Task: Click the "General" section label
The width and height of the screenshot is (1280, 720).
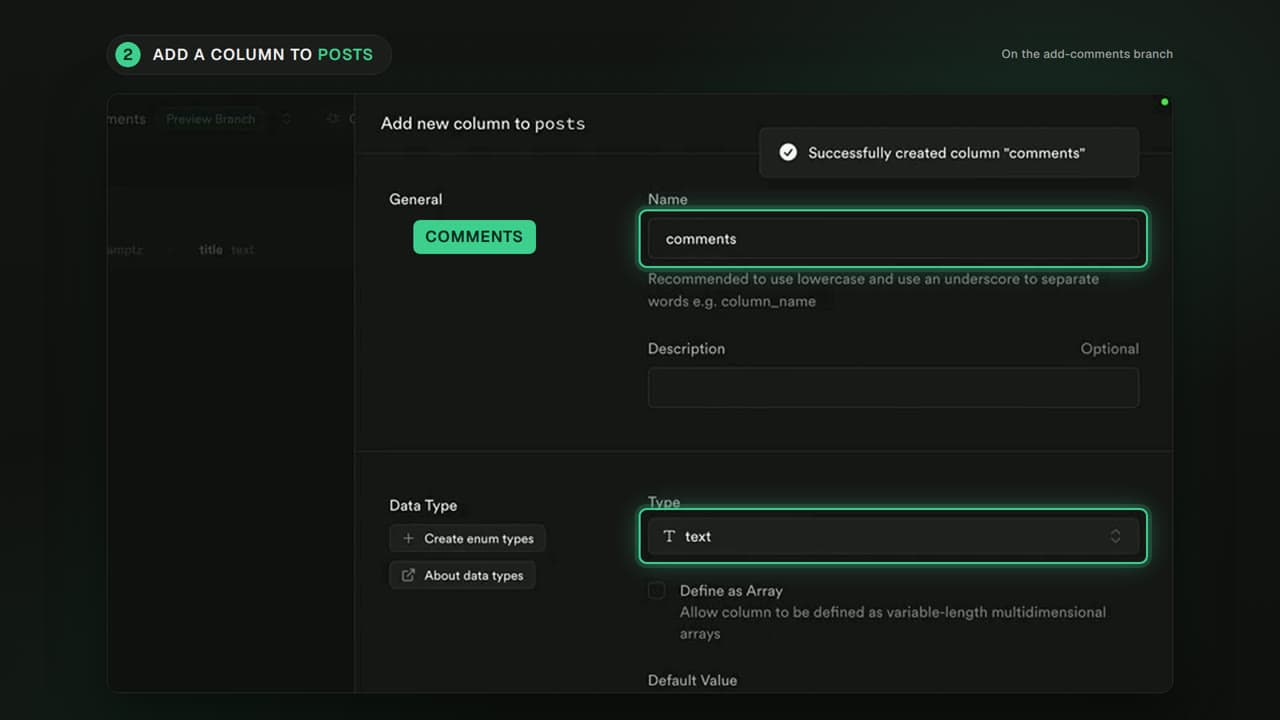Action: [416, 199]
